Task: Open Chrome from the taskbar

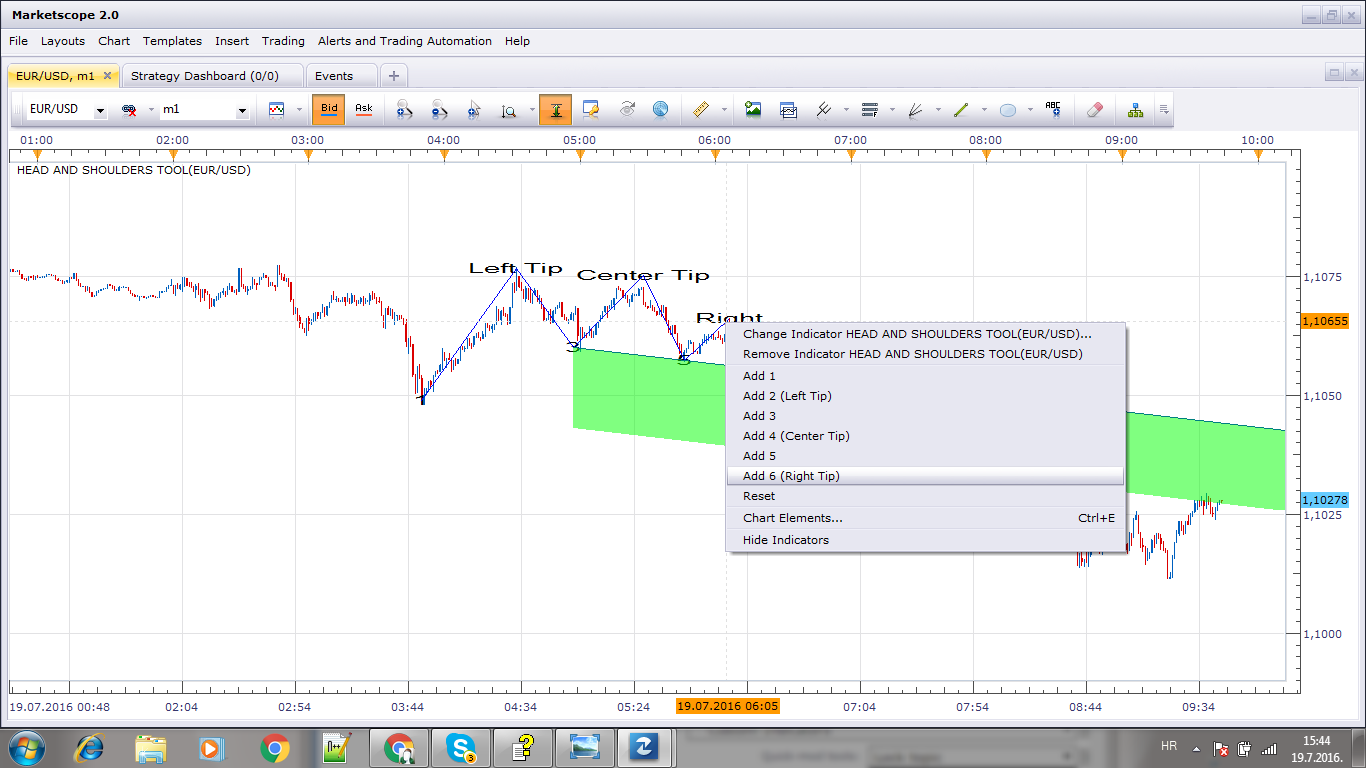Action: 275,747
